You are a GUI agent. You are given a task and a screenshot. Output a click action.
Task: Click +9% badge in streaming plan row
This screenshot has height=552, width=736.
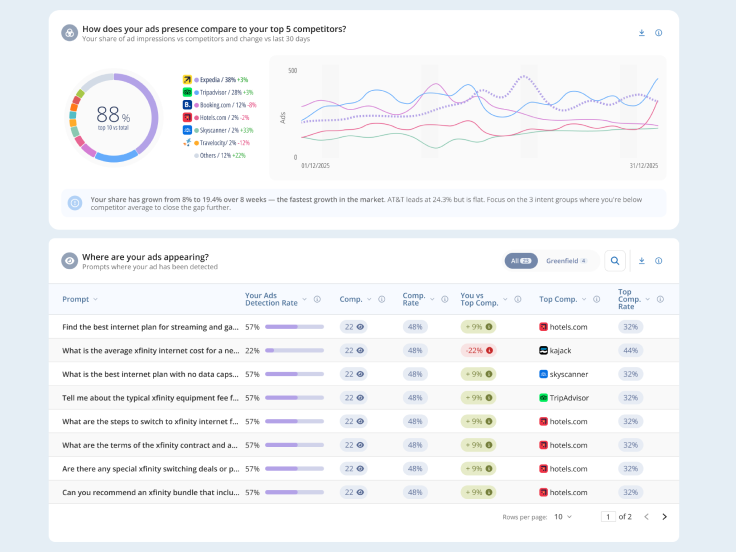point(478,327)
